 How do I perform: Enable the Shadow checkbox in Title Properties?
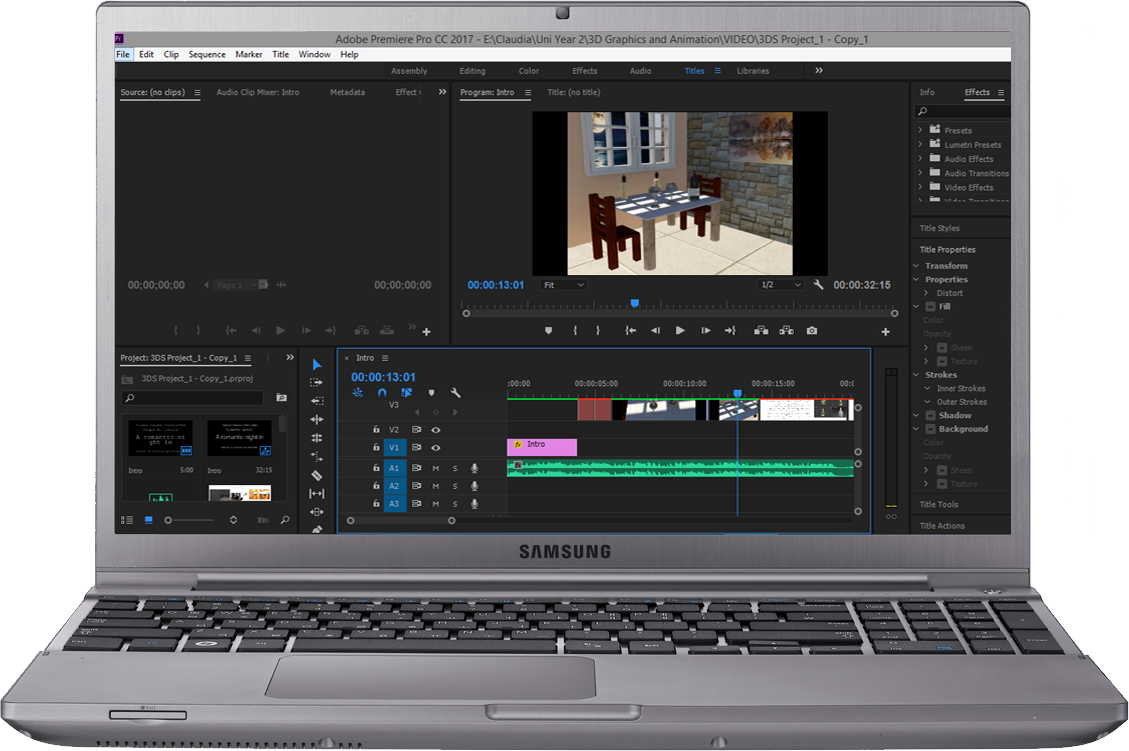click(930, 416)
